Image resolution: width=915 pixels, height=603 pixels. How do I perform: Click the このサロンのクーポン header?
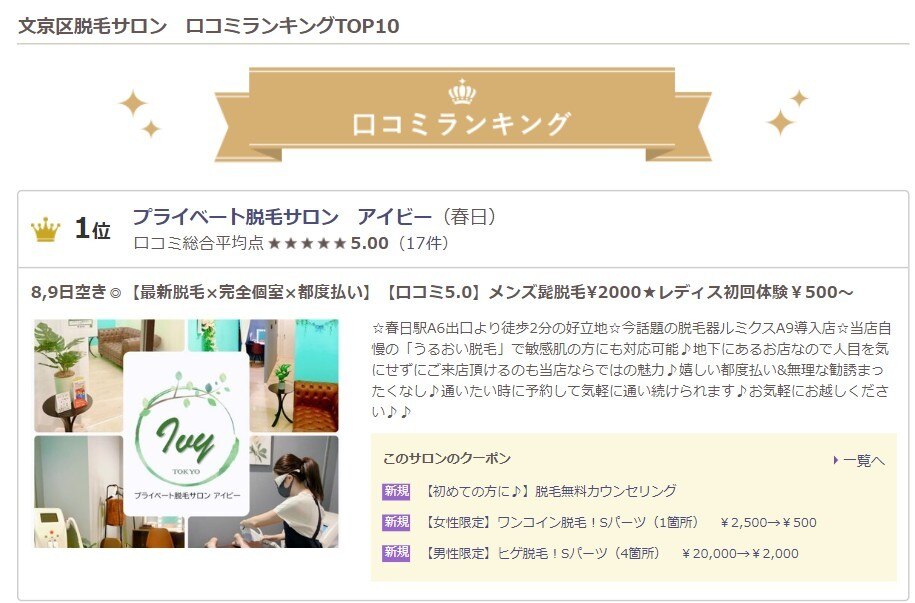[x=446, y=459]
